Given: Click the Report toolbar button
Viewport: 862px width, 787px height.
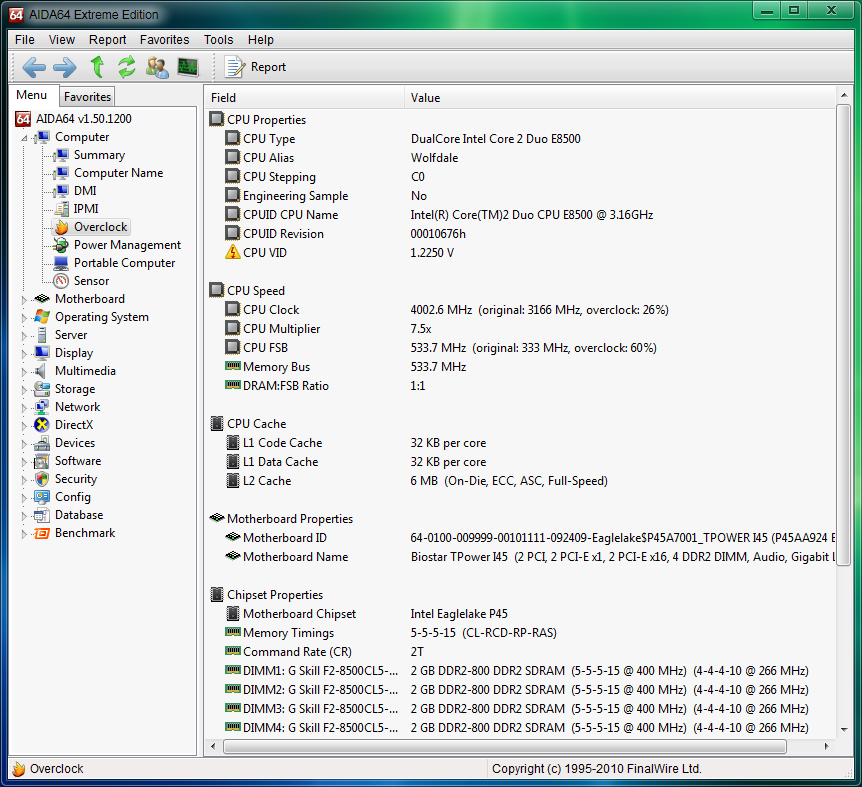Looking at the screenshot, I should [x=256, y=66].
